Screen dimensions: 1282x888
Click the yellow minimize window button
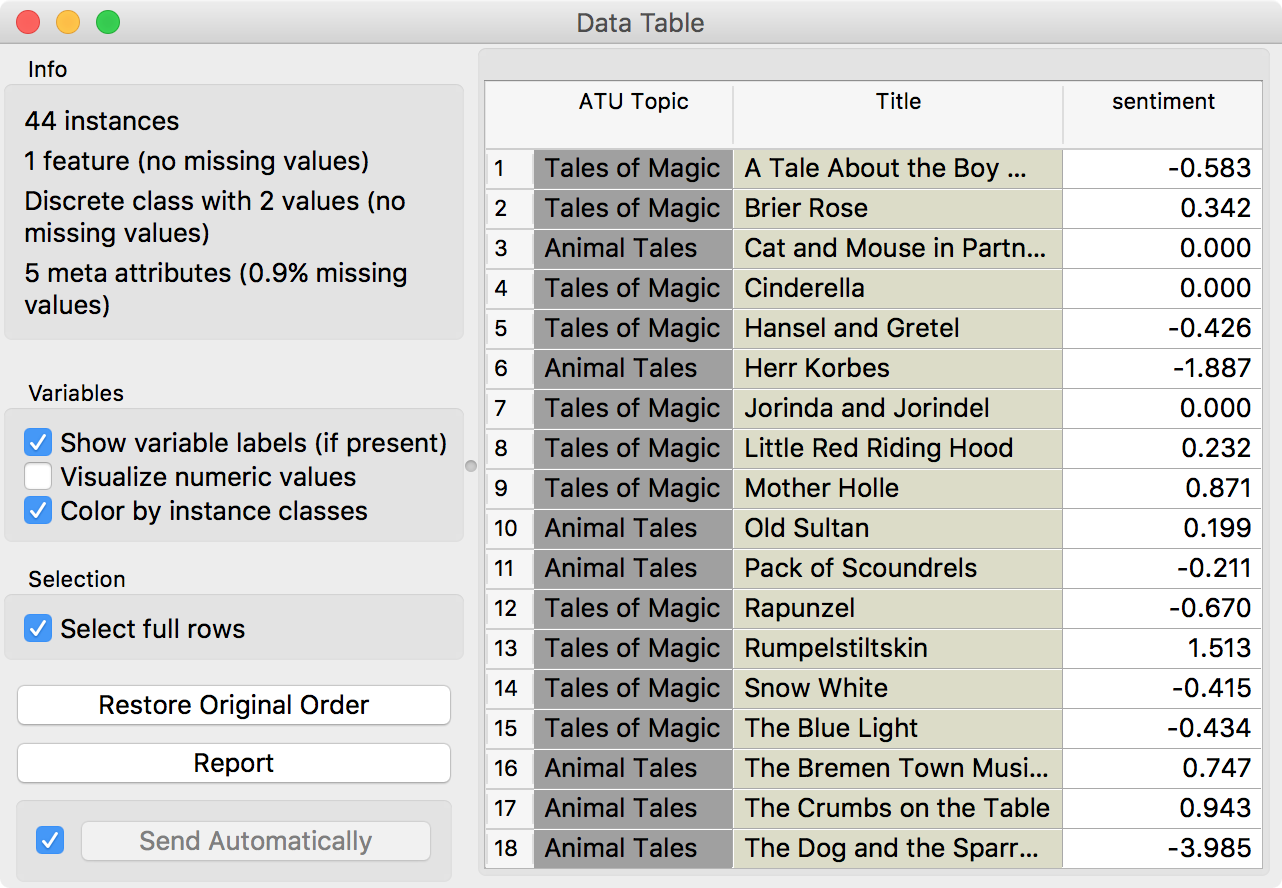[x=68, y=22]
